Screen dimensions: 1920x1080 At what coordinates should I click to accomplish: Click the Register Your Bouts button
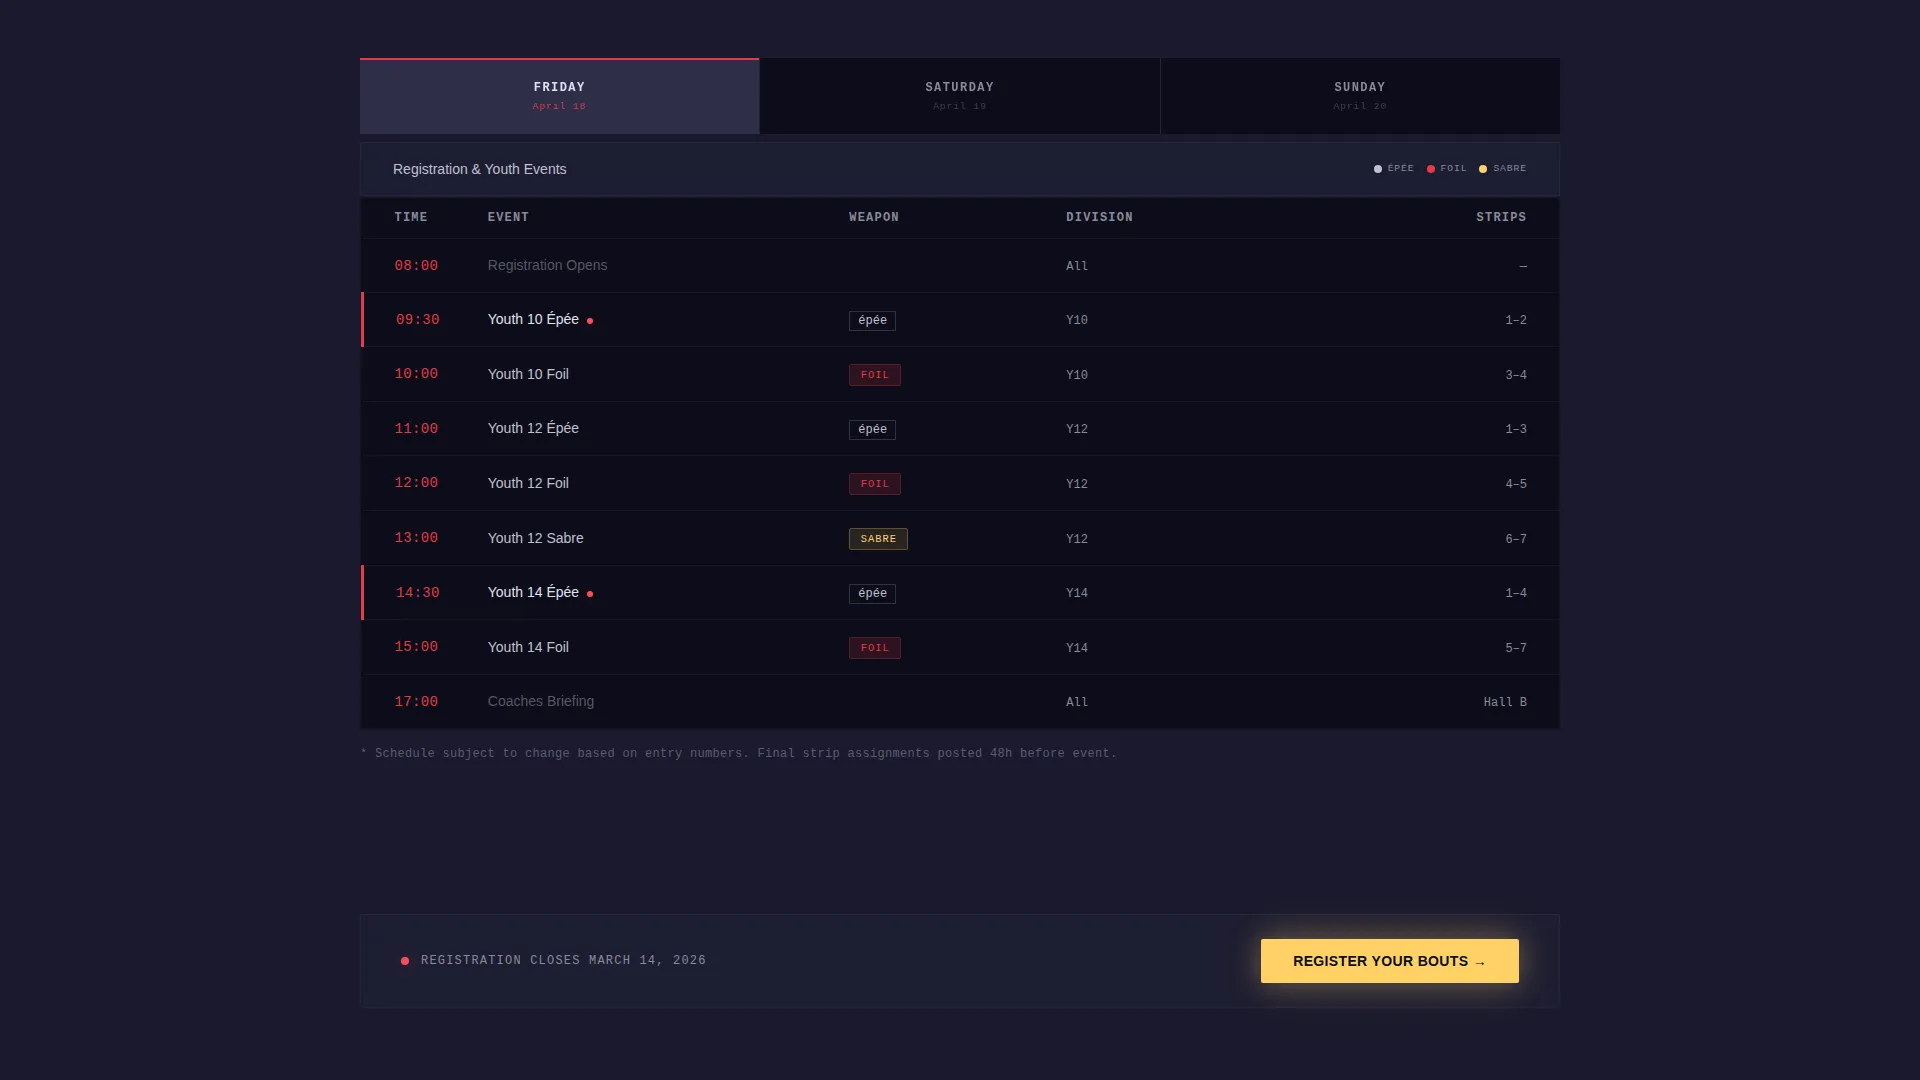[1389, 961]
